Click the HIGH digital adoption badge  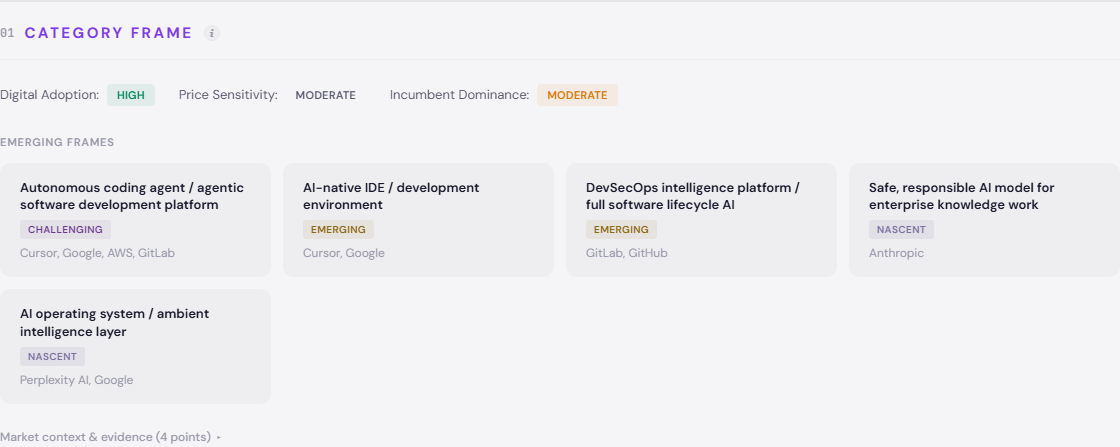[130, 95]
